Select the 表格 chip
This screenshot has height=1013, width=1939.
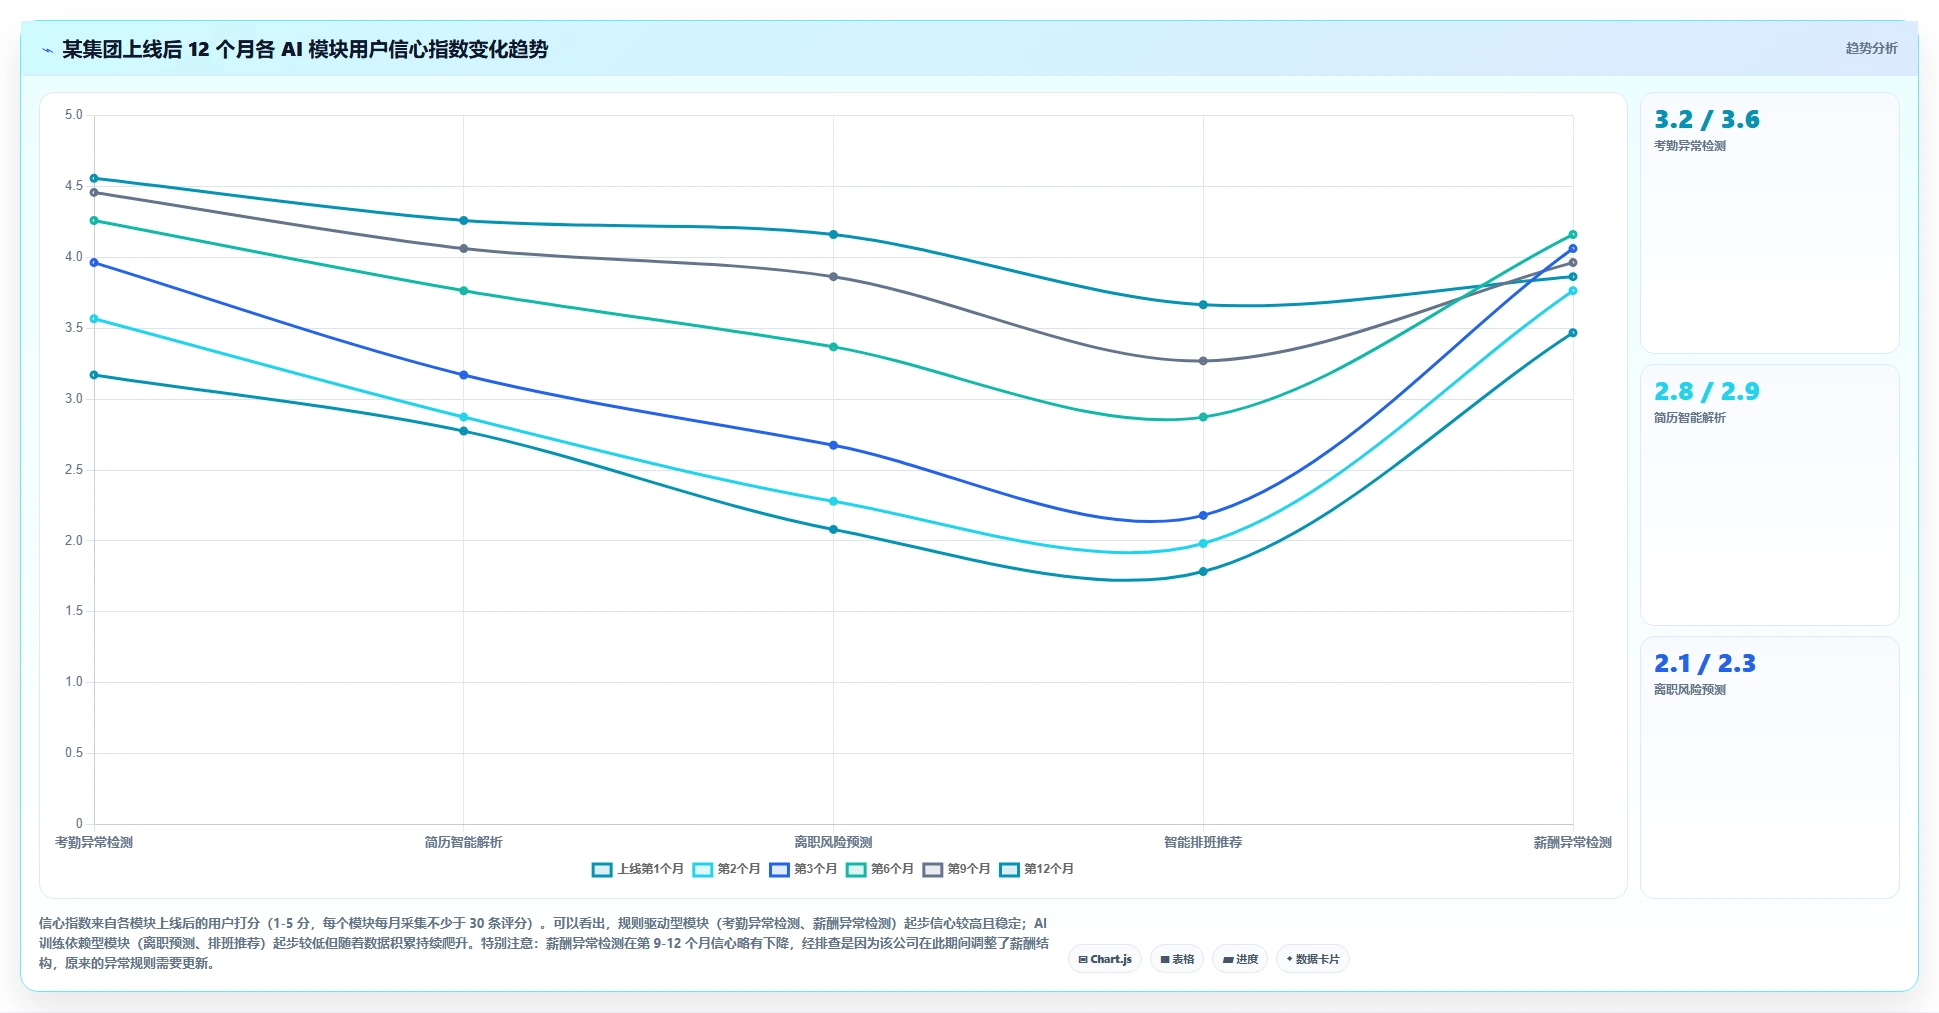pyautogui.click(x=1177, y=959)
